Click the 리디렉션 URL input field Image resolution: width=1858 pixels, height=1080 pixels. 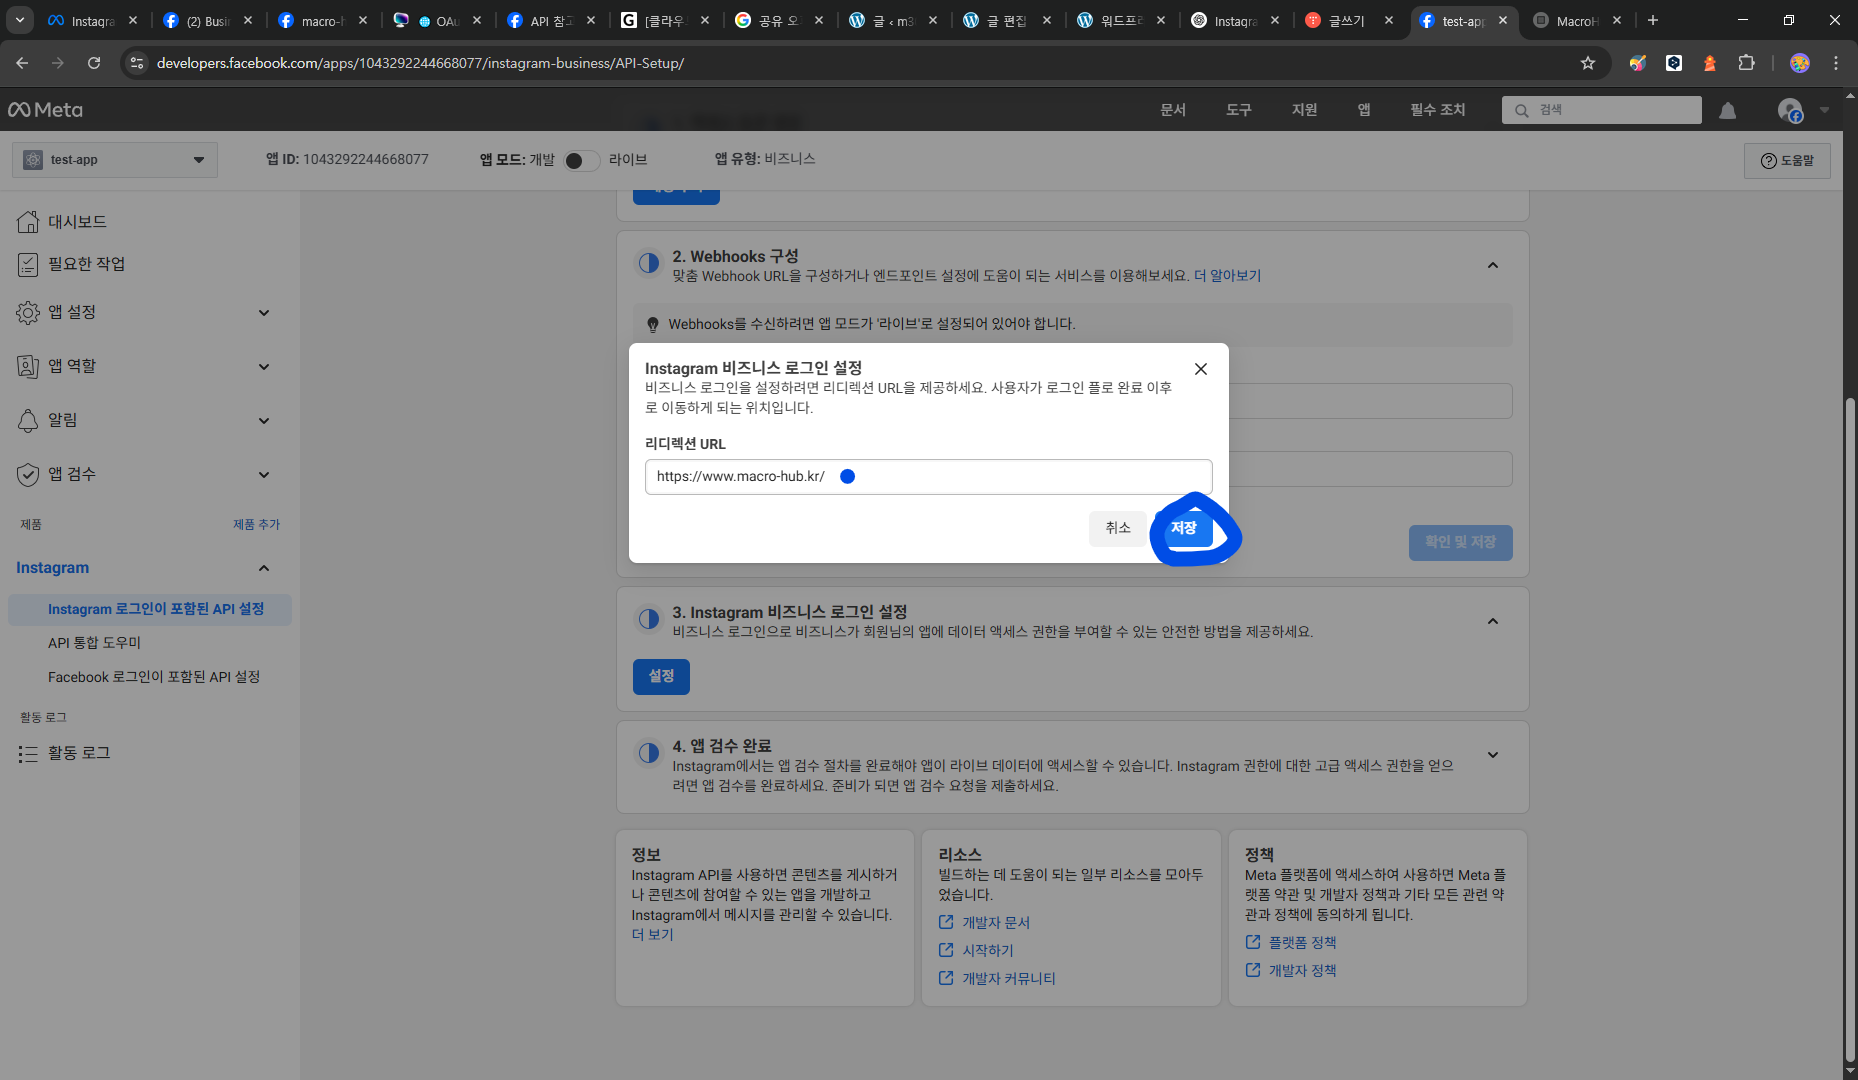pos(928,477)
